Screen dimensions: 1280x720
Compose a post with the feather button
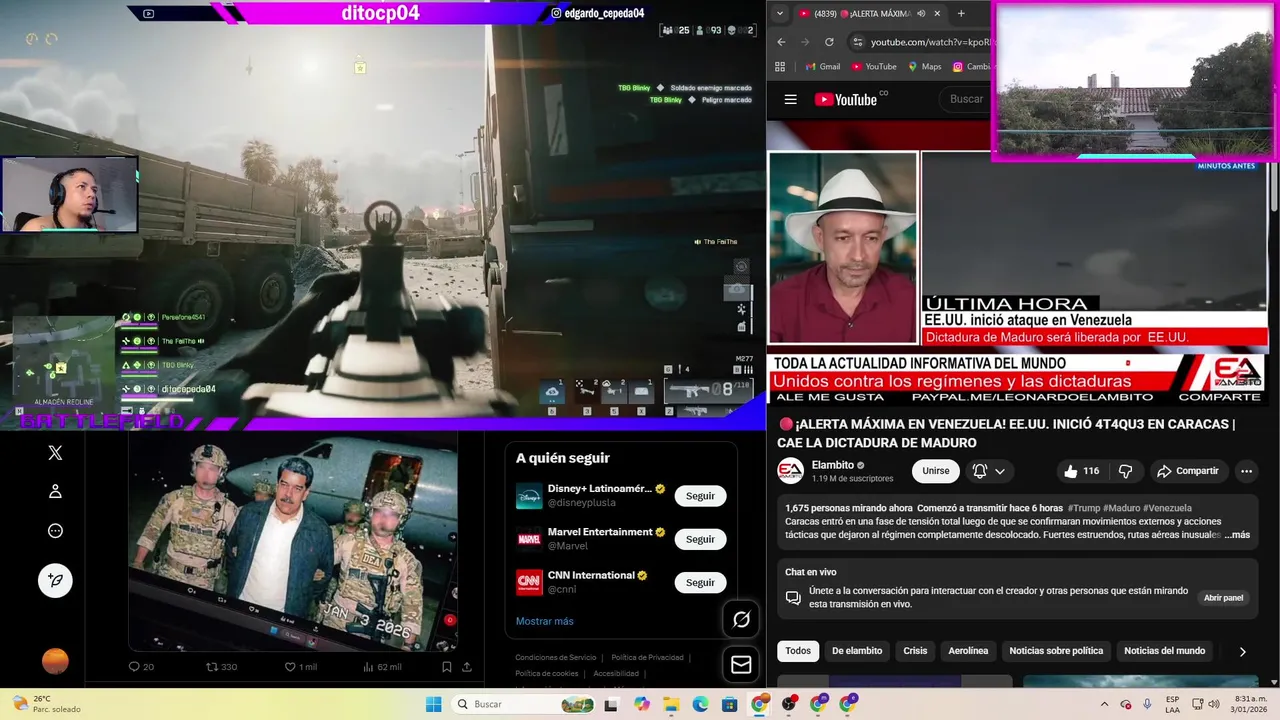pyautogui.click(x=55, y=580)
